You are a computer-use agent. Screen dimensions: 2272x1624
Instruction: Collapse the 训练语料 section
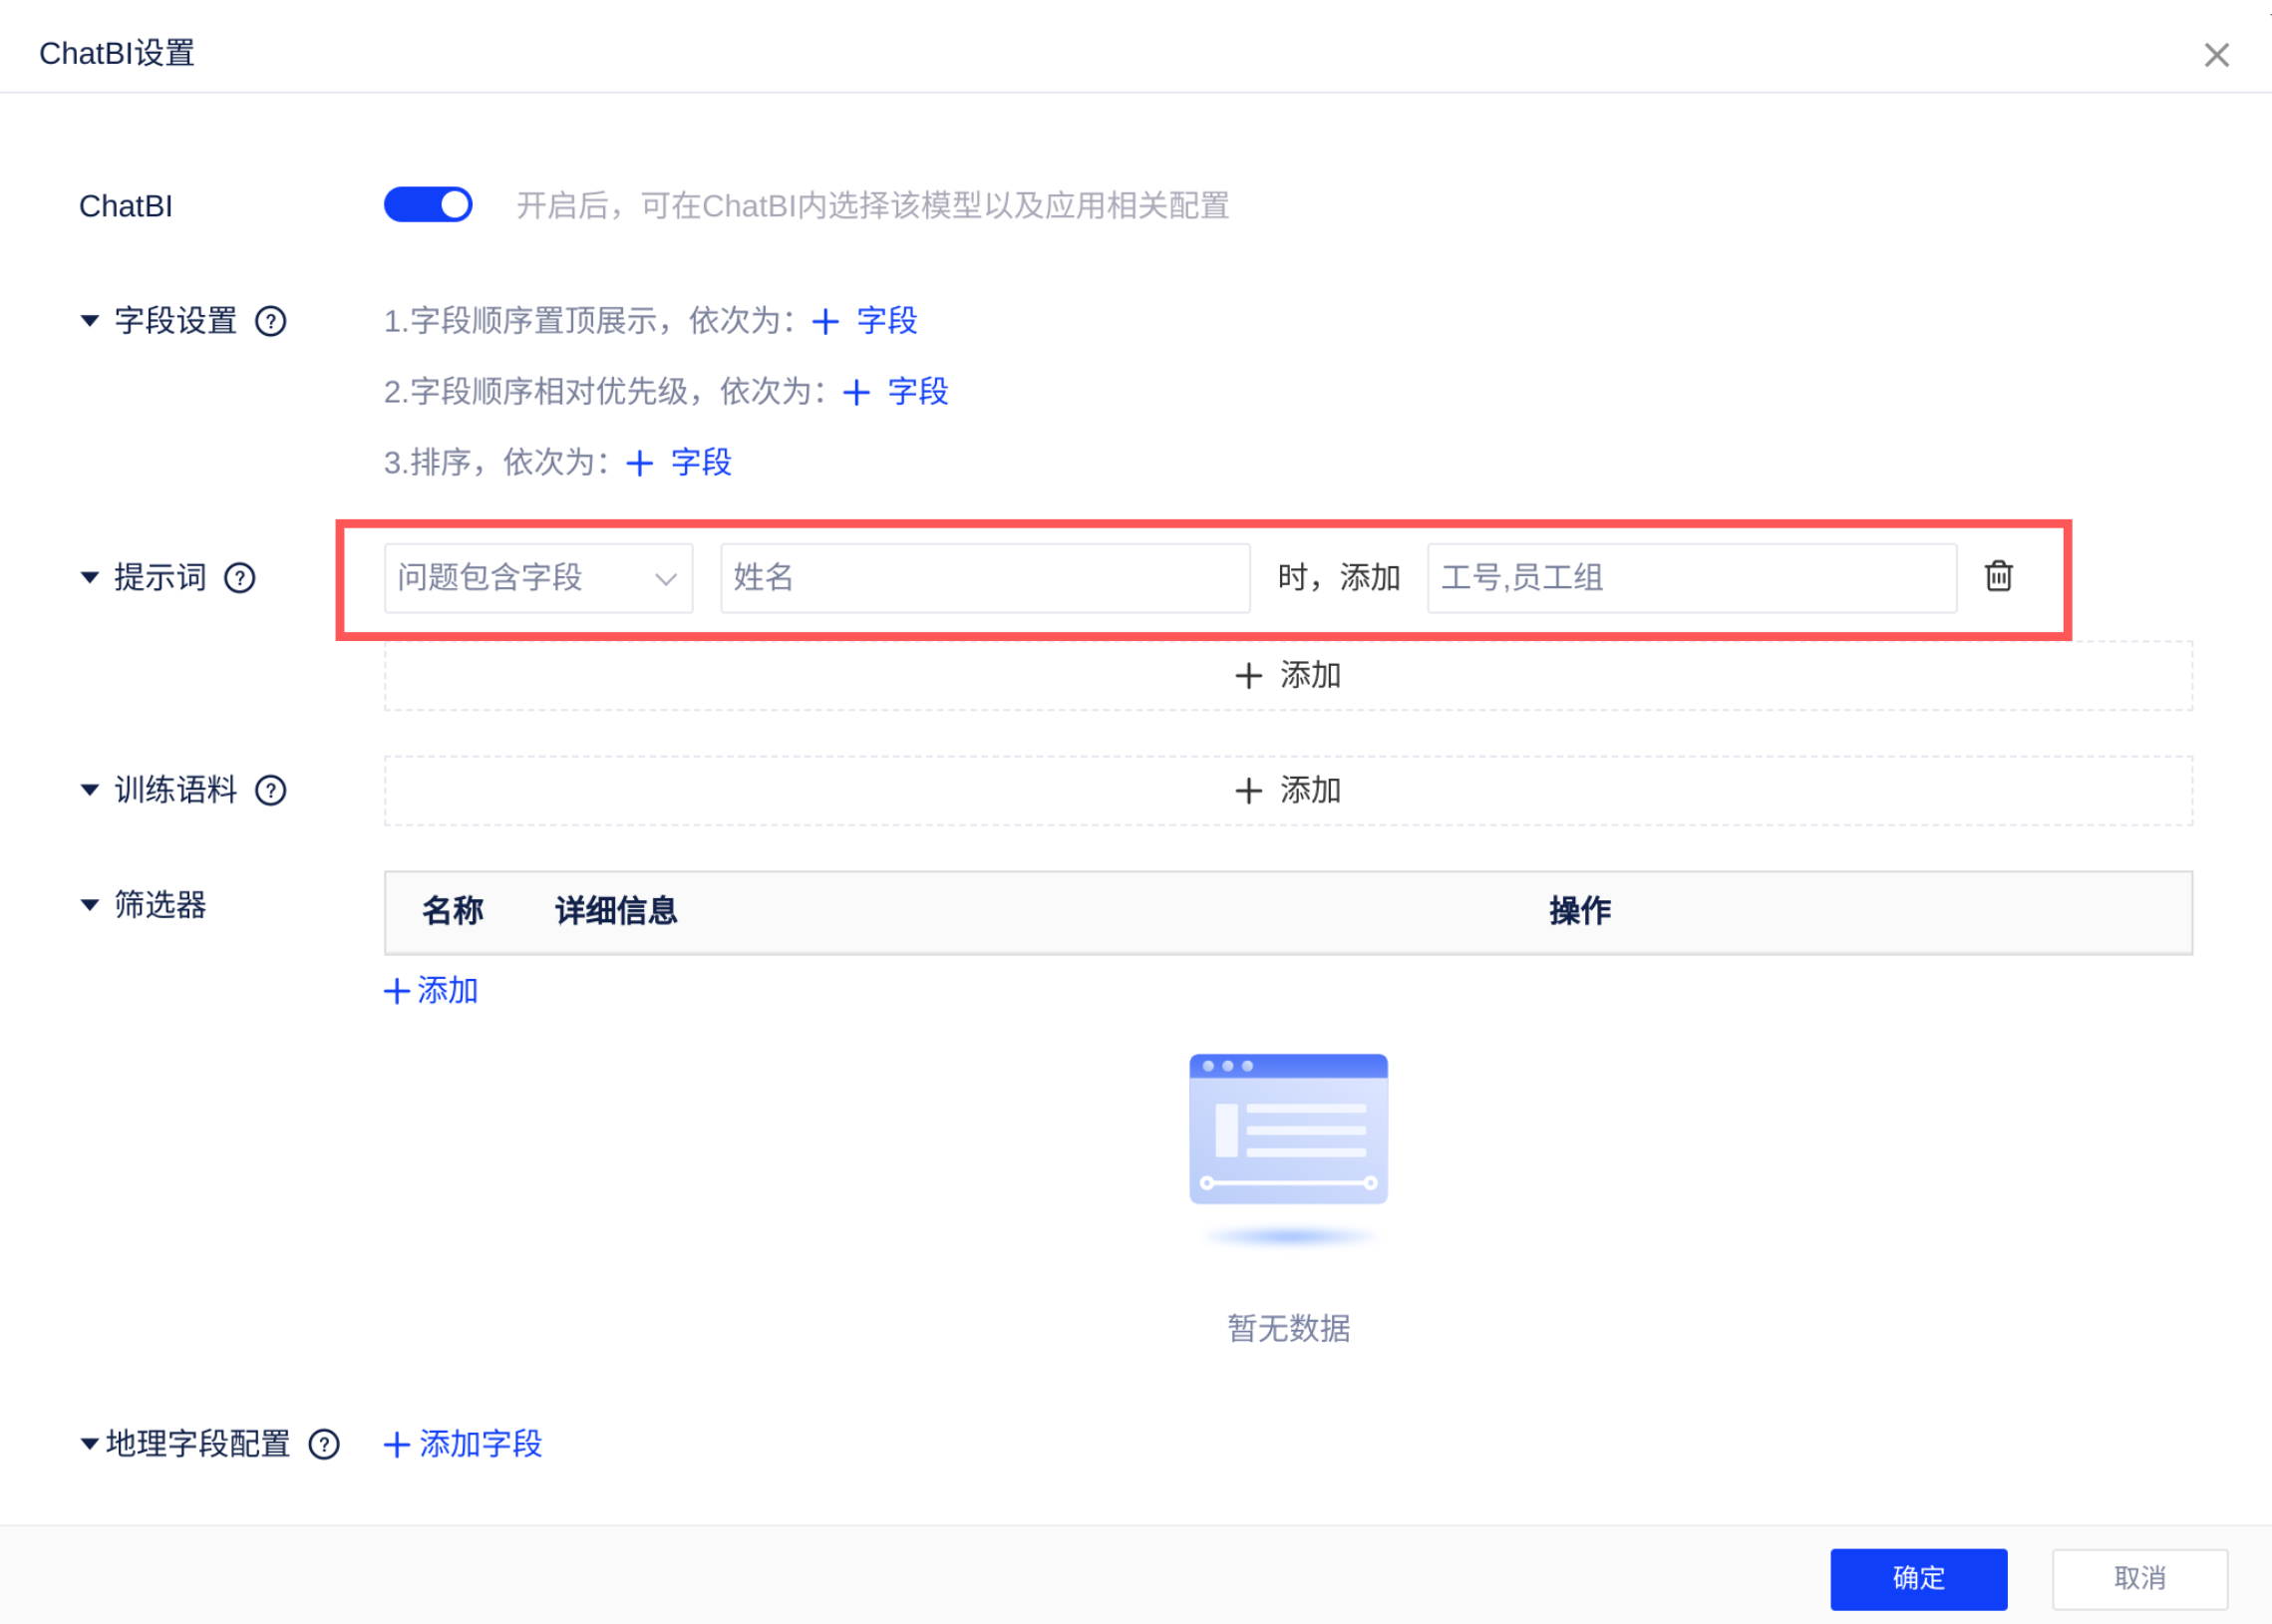90,790
